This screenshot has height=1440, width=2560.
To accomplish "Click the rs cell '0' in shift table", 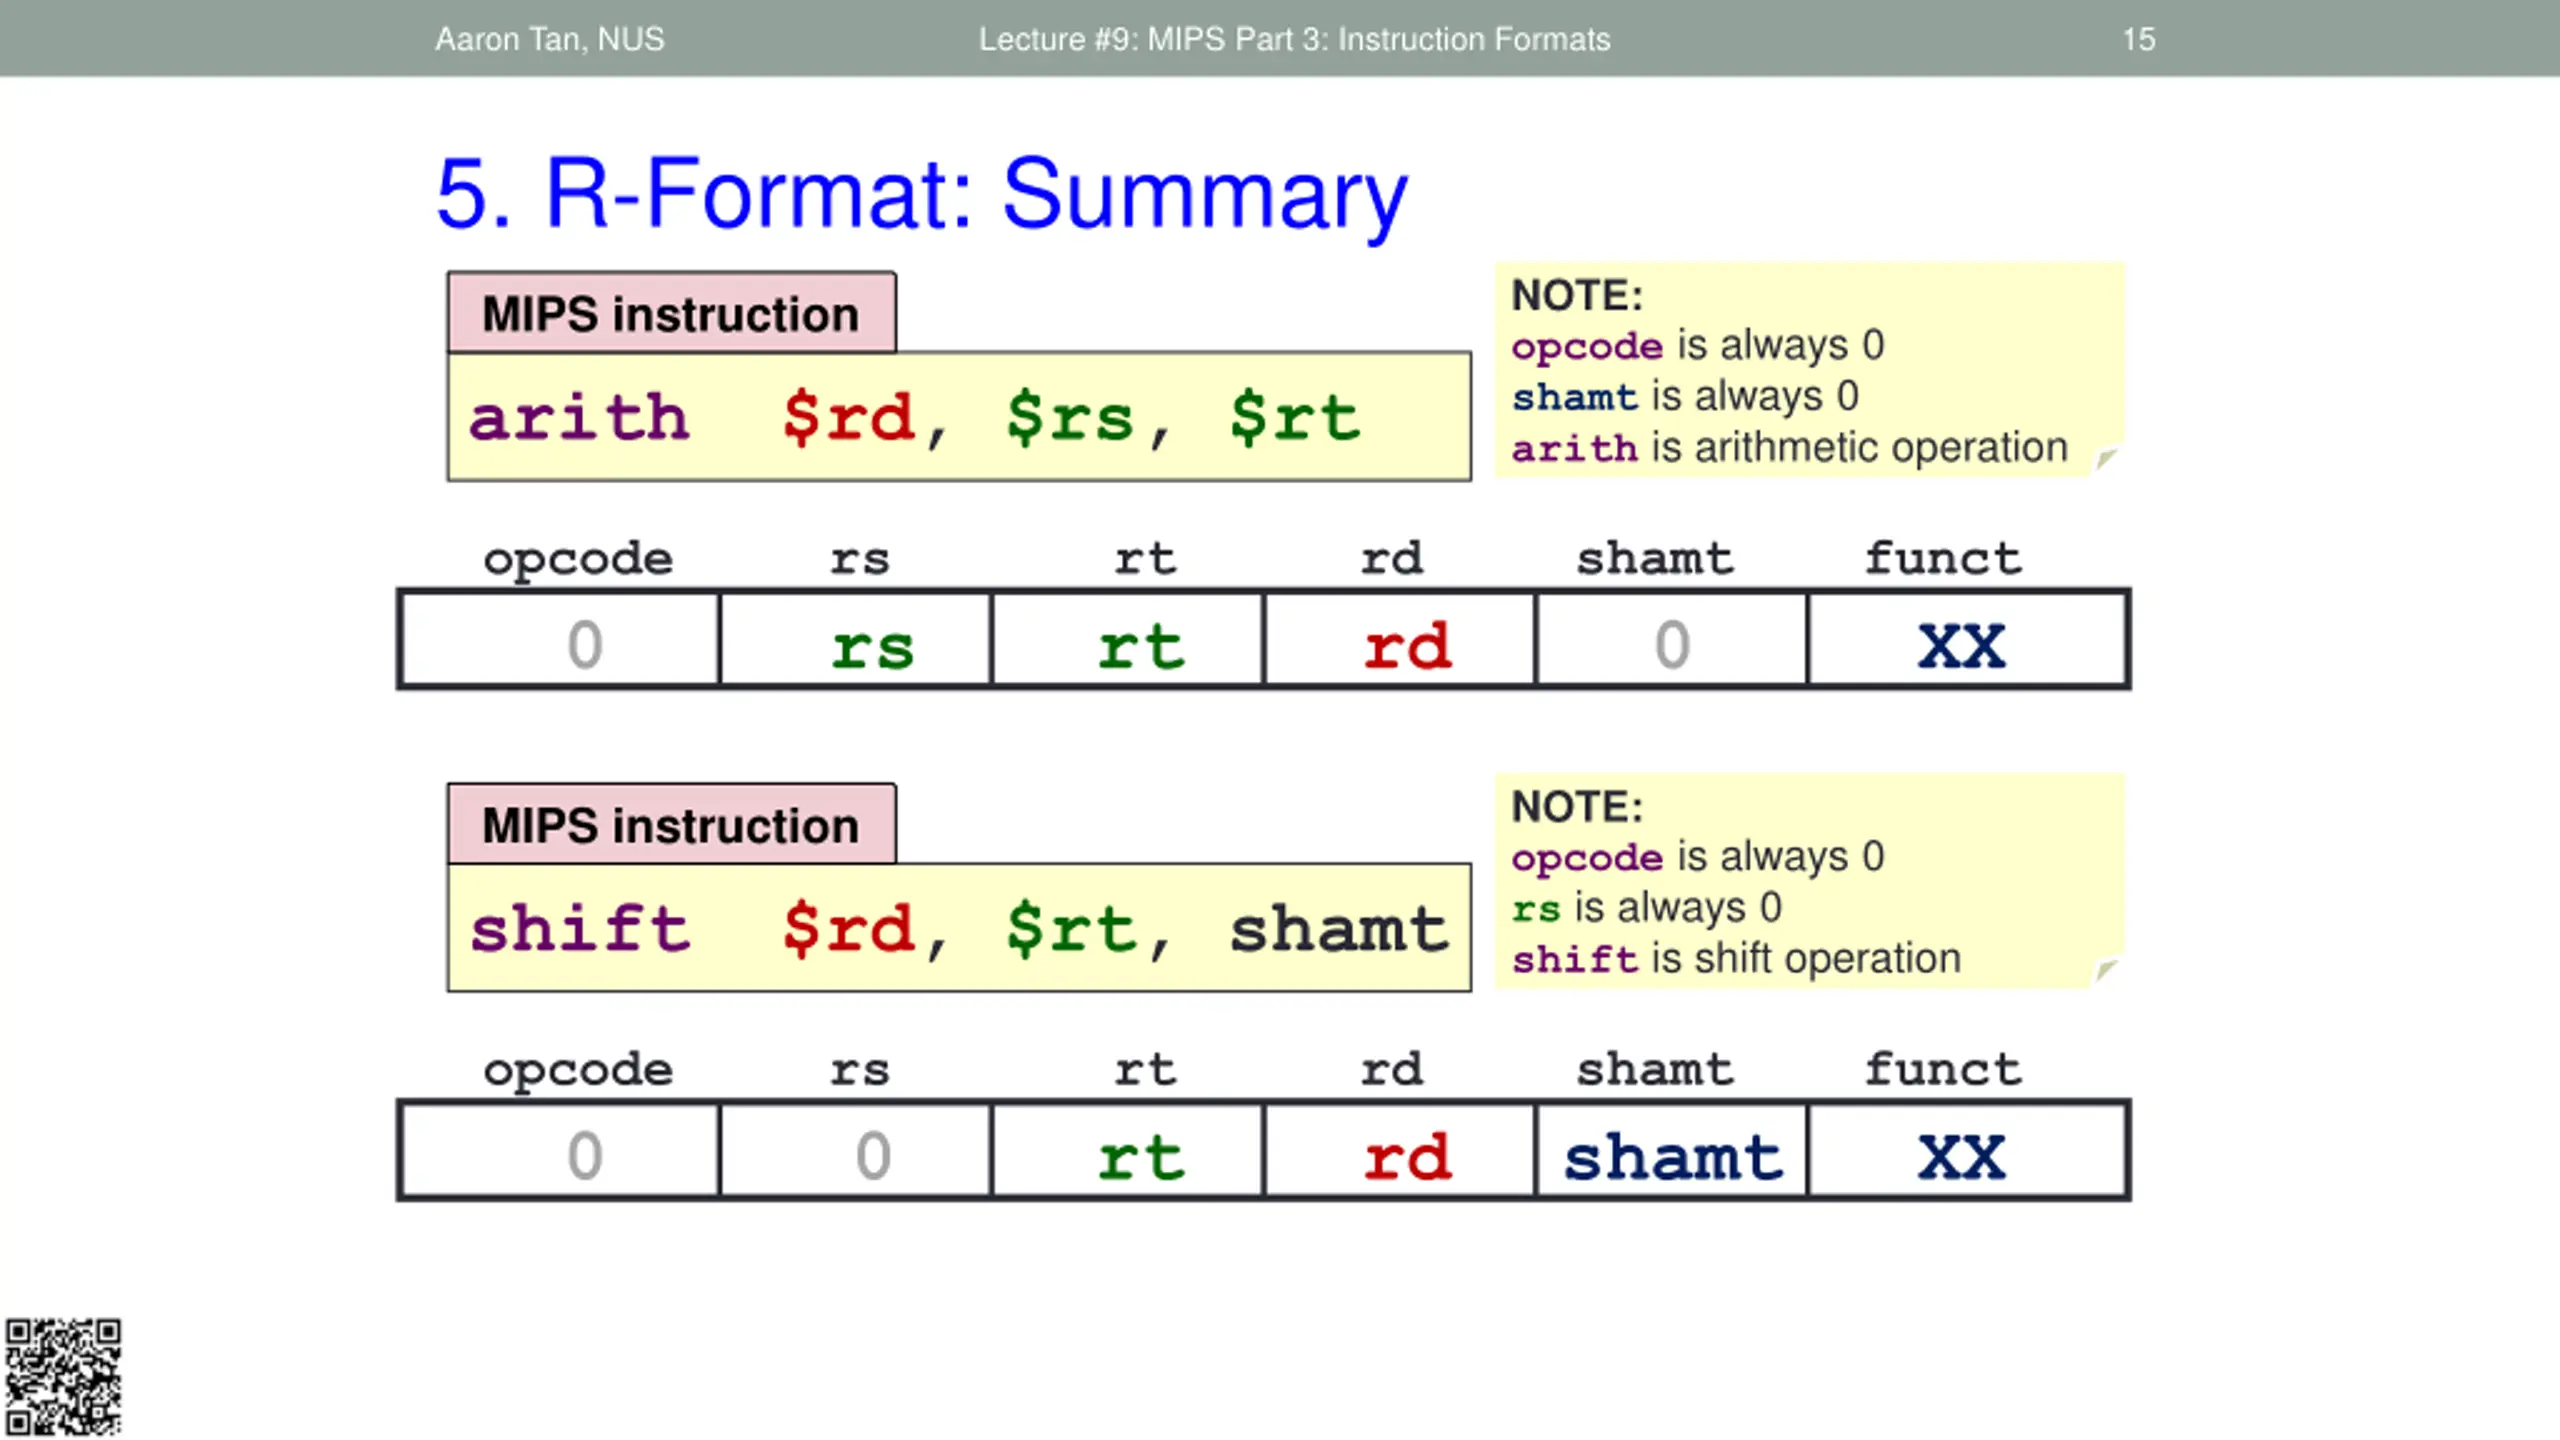I will point(856,1152).
